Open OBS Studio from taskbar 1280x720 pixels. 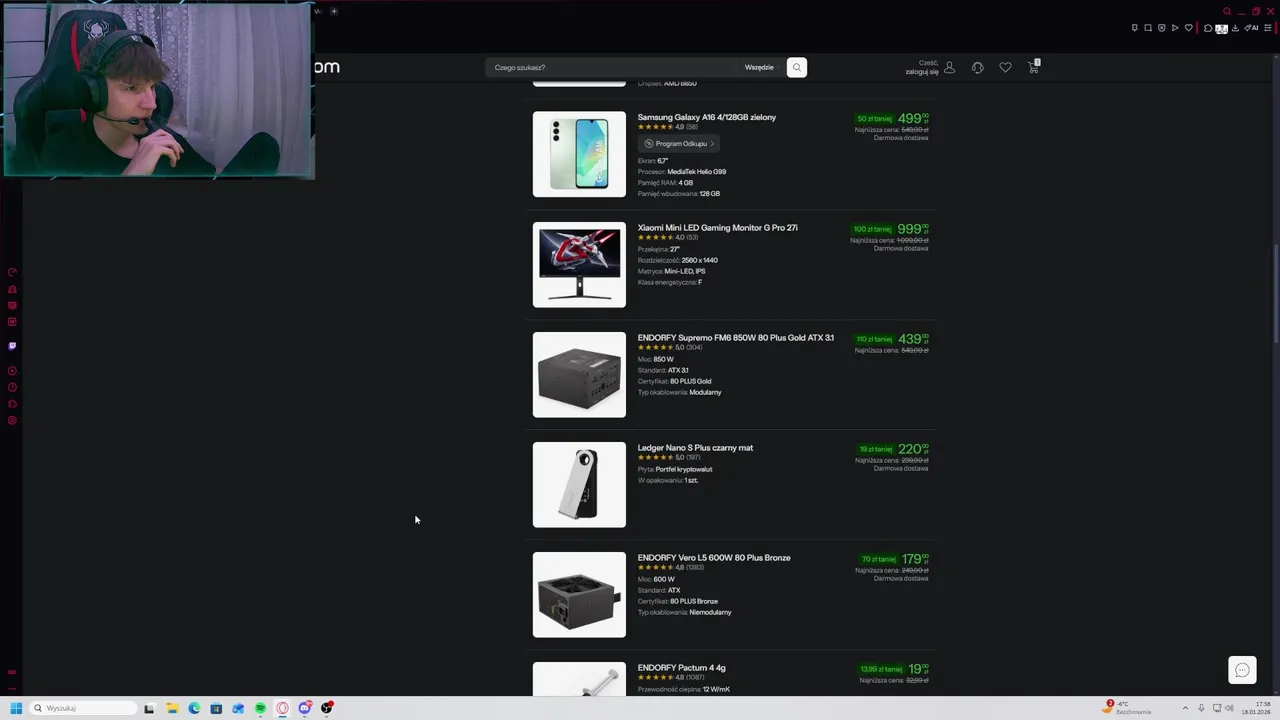(x=327, y=708)
